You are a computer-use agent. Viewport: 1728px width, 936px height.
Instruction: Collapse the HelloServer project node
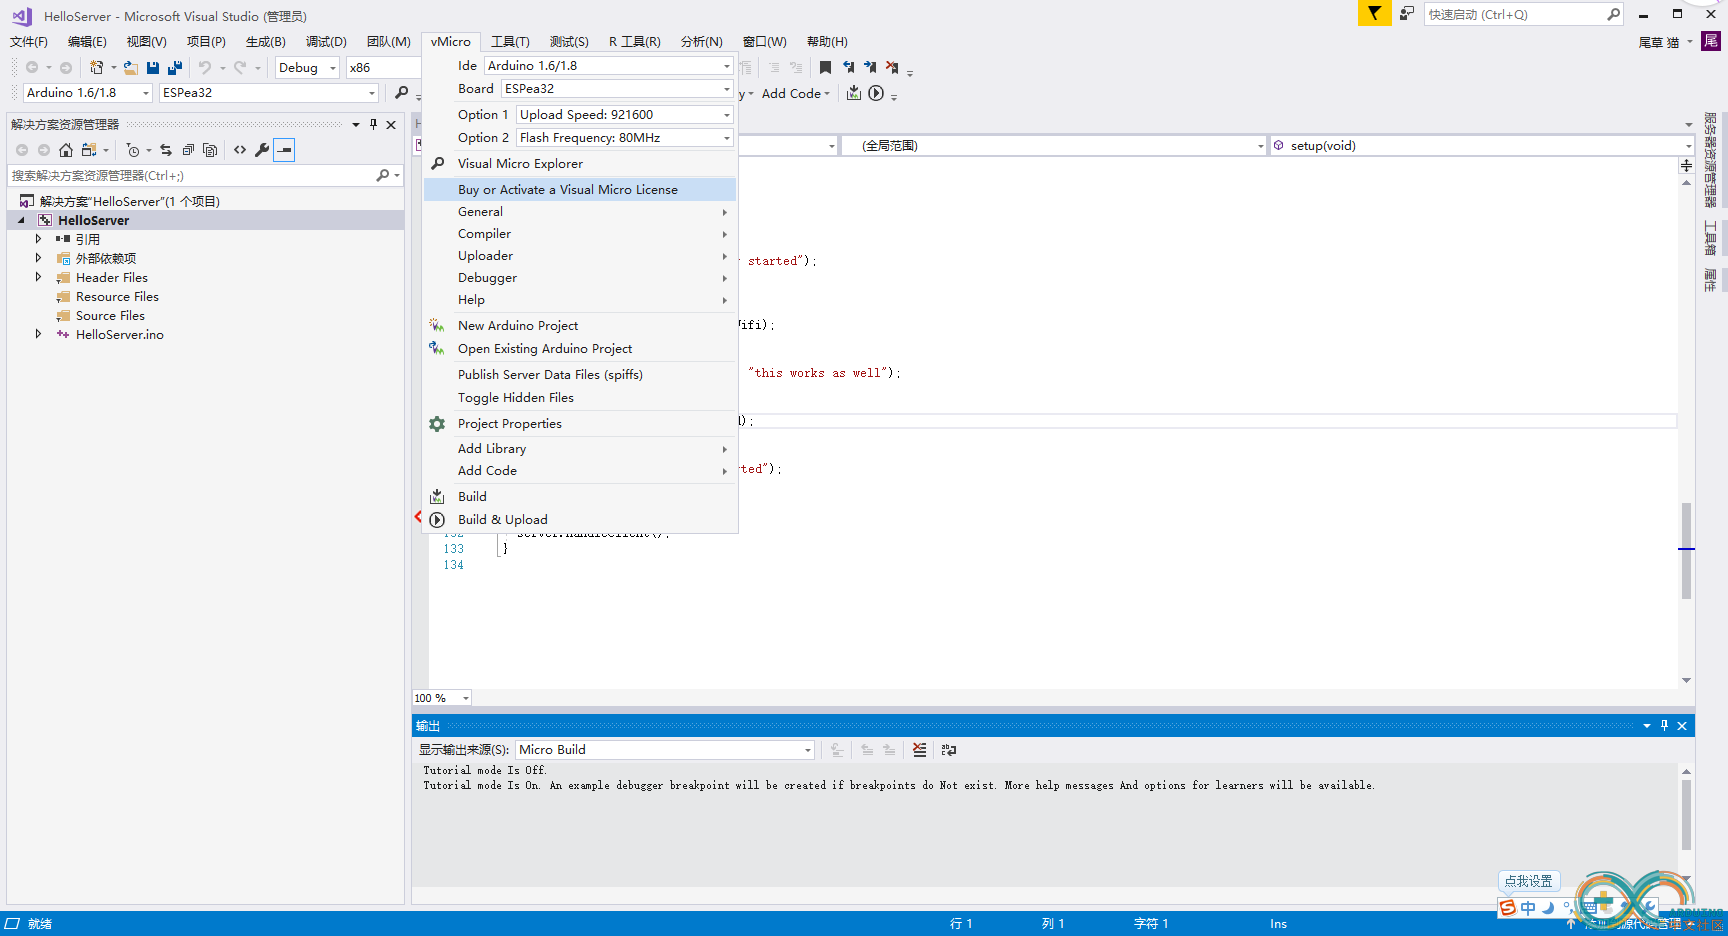point(21,220)
